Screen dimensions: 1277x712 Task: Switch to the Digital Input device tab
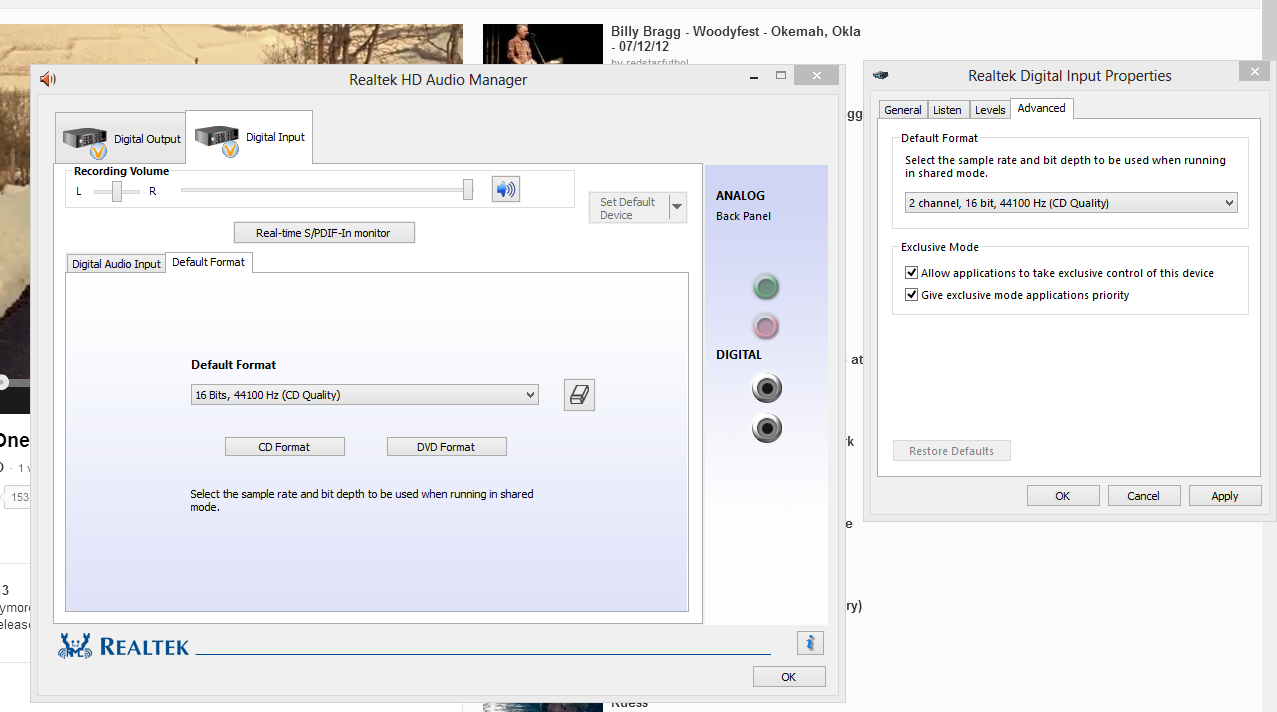pyautogui.click(x=249, y=137)
